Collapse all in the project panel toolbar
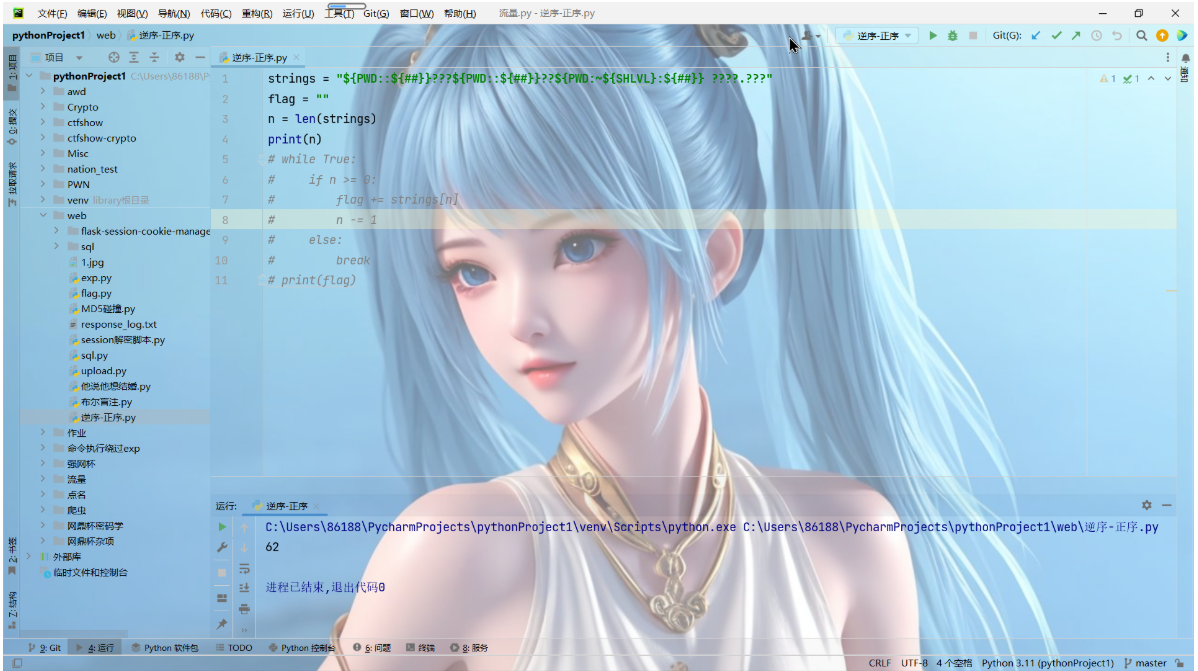The image size is (1198, 671). (x=154, y=57)
